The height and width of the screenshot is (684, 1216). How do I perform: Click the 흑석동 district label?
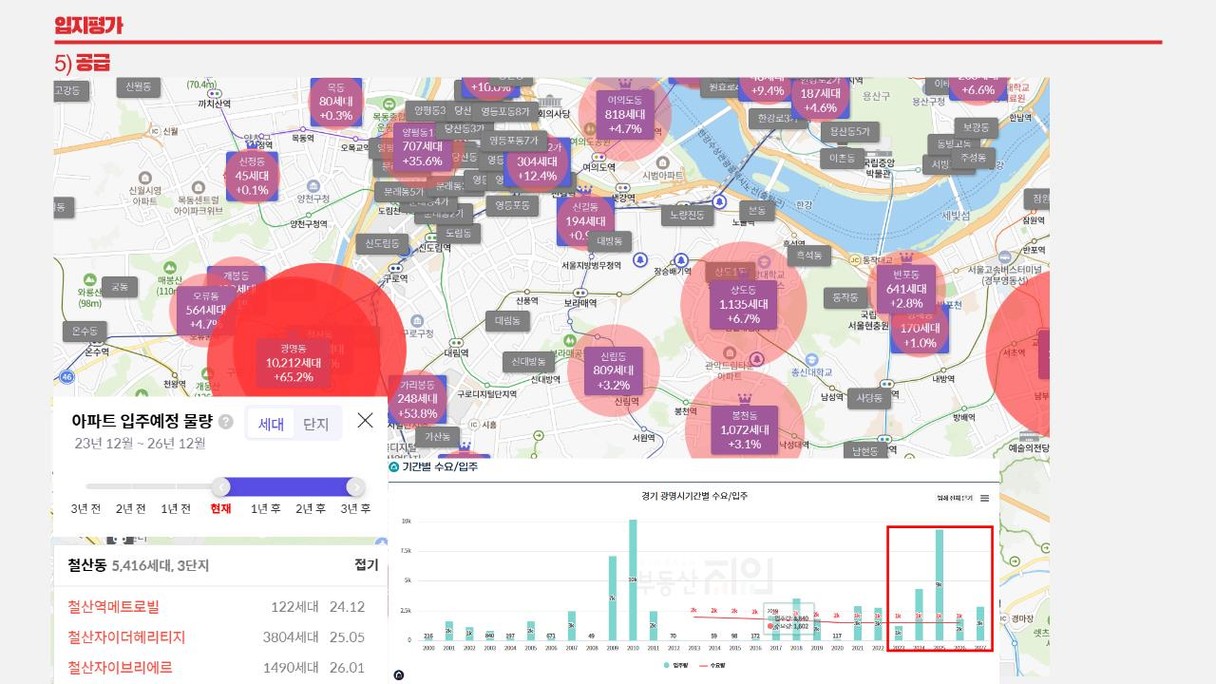pos(809,255)
